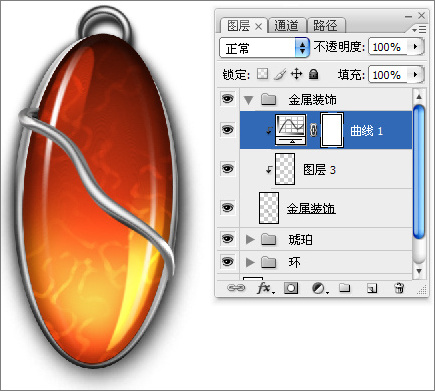
Task: Open the opacity slider arrow
Action: click(x=415, y=47)
